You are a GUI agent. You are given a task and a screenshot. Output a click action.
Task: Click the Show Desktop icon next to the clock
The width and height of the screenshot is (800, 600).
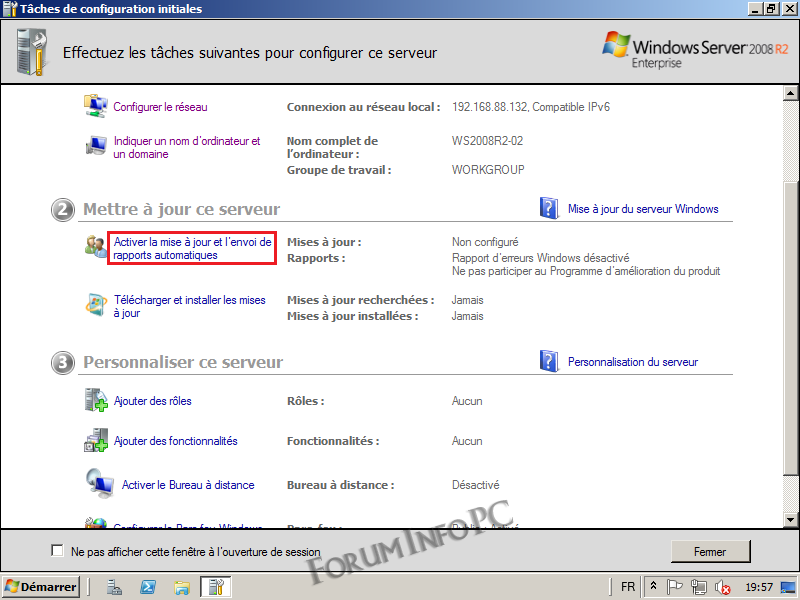click(788, 587)
